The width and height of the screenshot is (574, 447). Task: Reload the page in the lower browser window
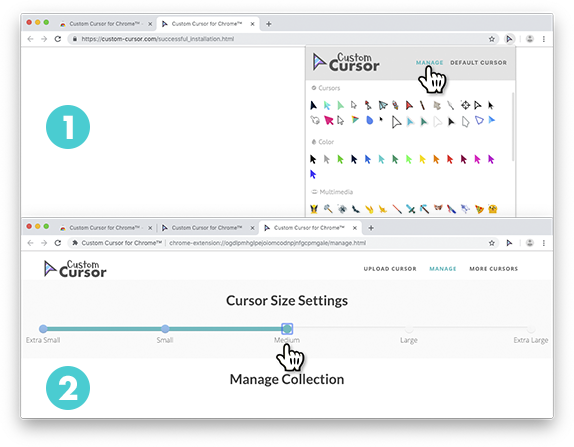[57, 243]
